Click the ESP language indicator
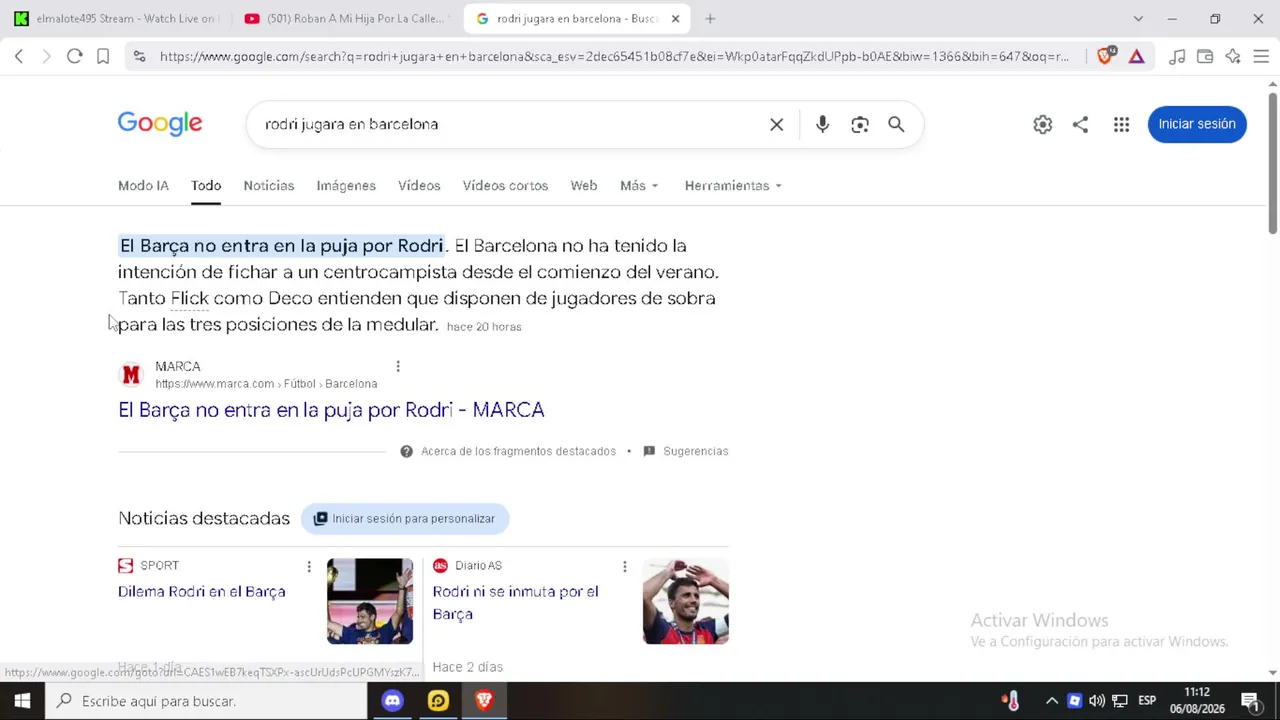 tap(1147, 701)
